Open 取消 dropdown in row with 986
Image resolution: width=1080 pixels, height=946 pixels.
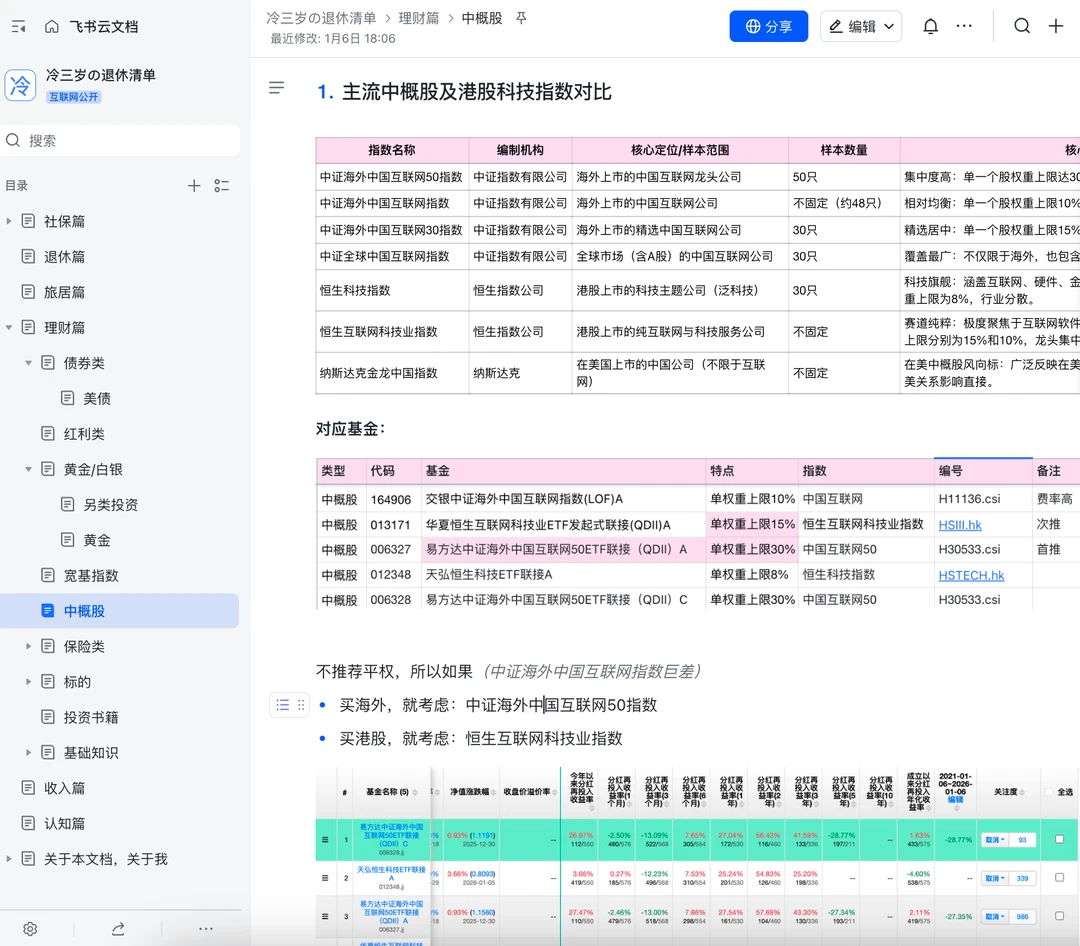(x=995, y=917)
